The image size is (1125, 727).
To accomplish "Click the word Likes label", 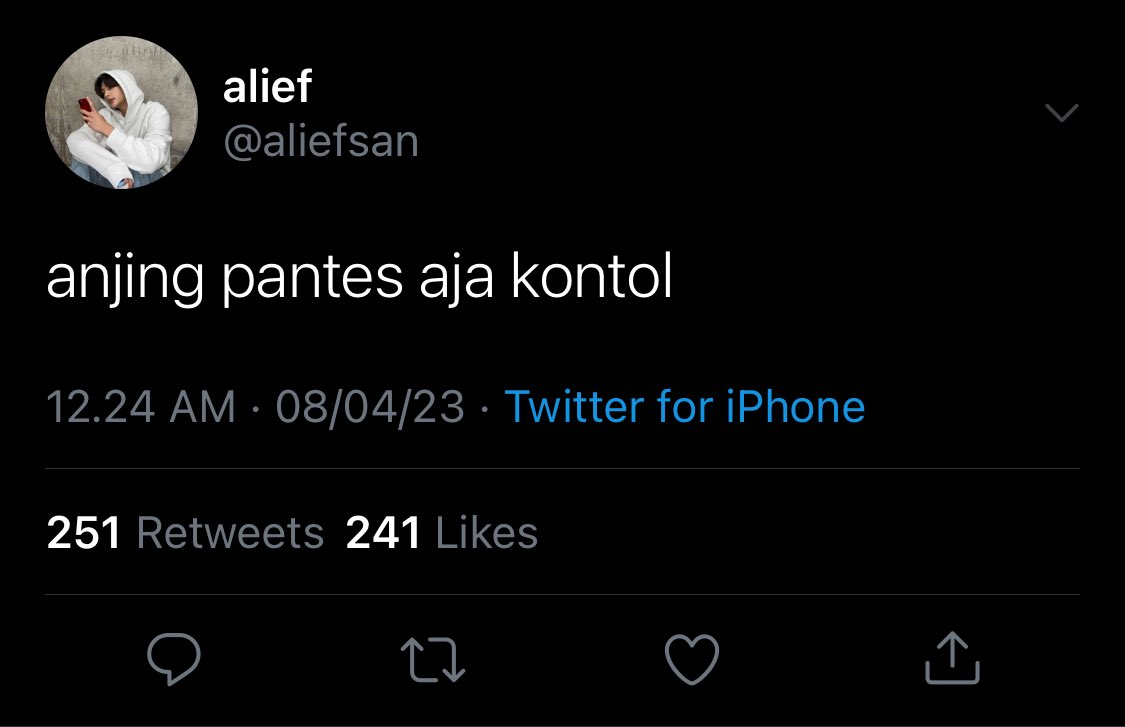I will click(486, 533).
